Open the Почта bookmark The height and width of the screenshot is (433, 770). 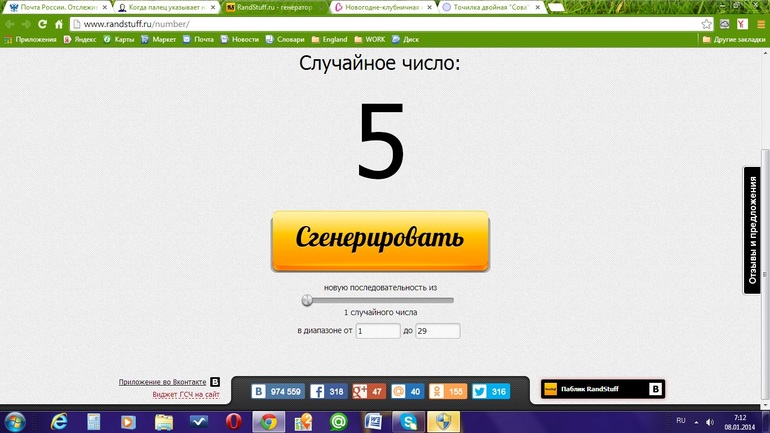pos(198,39)
